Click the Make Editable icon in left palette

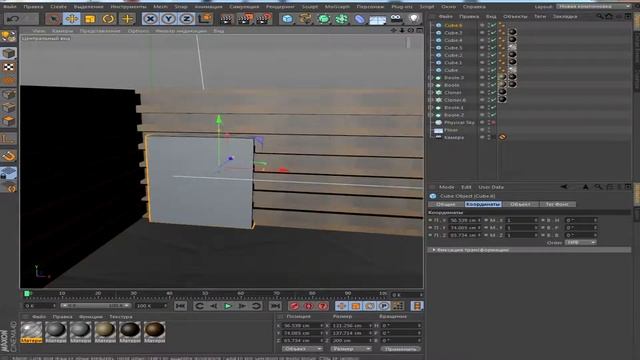click(9, 37)
